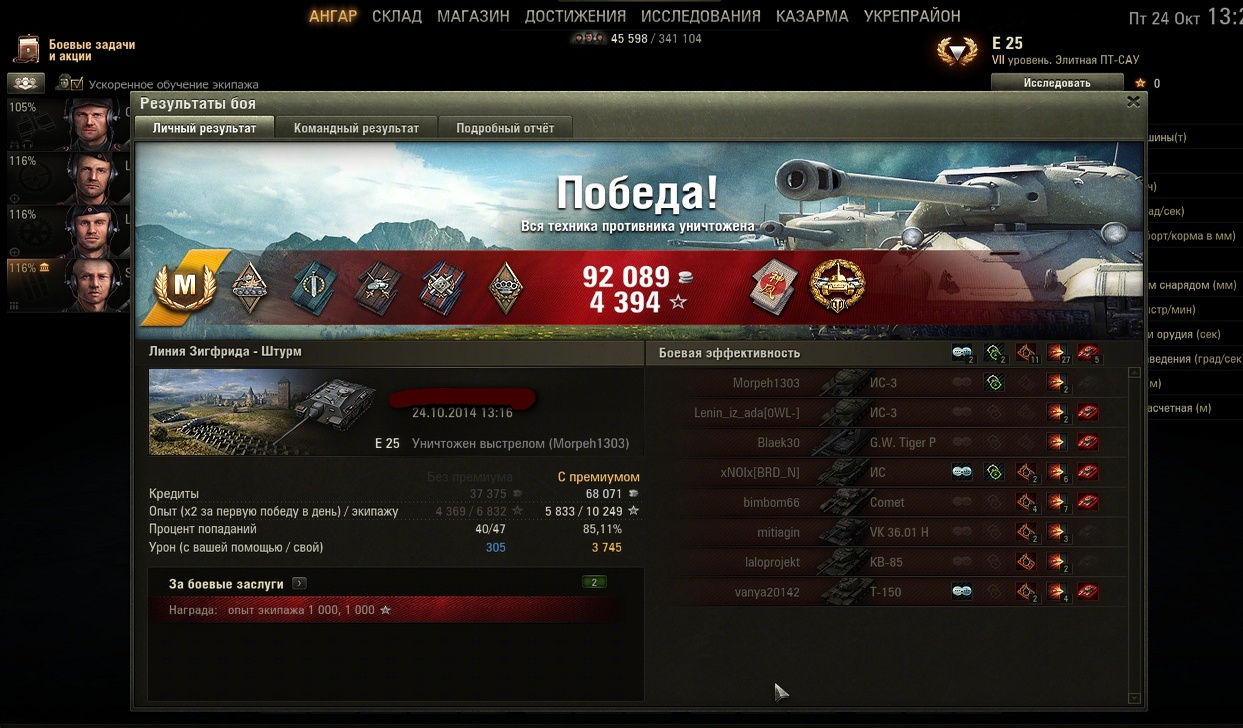Click the Mastery badge M medal icon

tap(185, 288)
